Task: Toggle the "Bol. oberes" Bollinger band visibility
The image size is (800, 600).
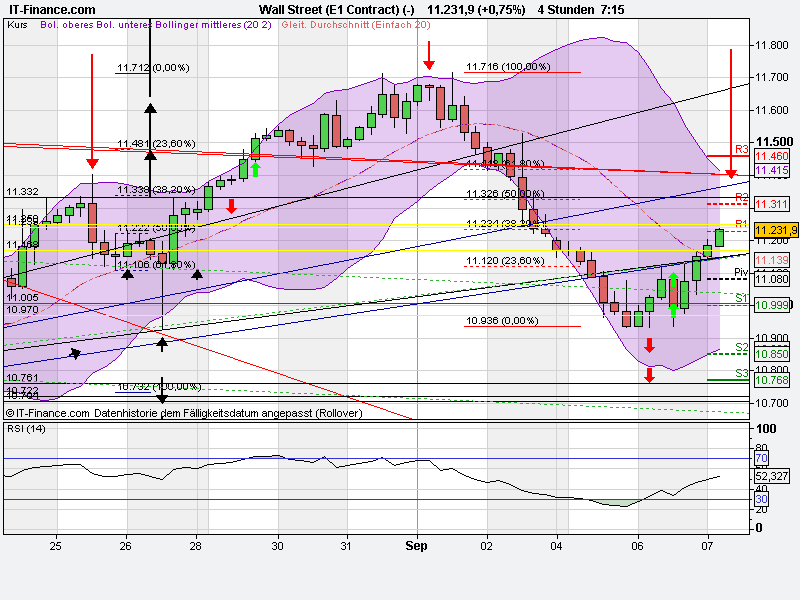Action: point(60,29)
